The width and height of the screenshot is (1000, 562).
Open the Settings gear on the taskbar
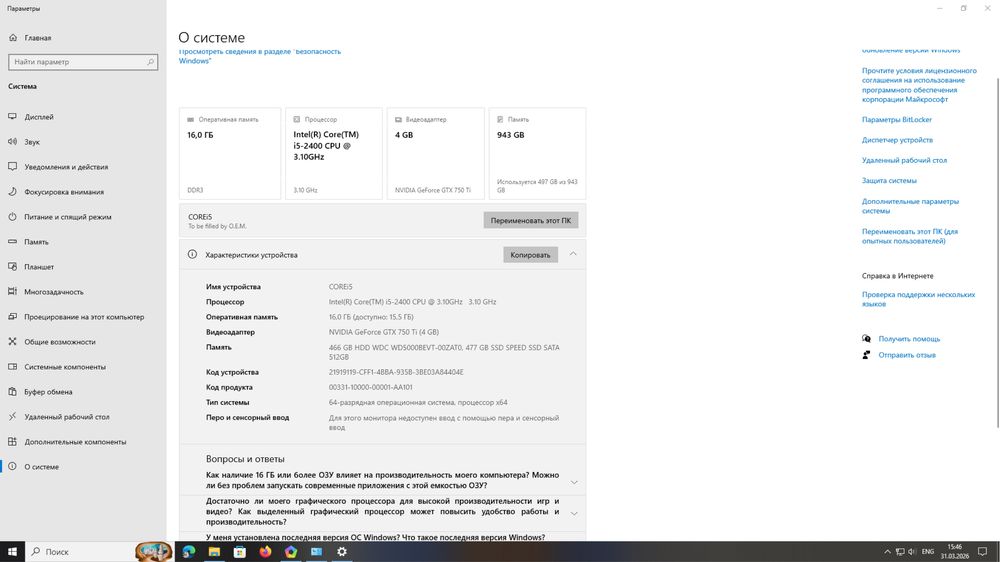tap(342, 552)
